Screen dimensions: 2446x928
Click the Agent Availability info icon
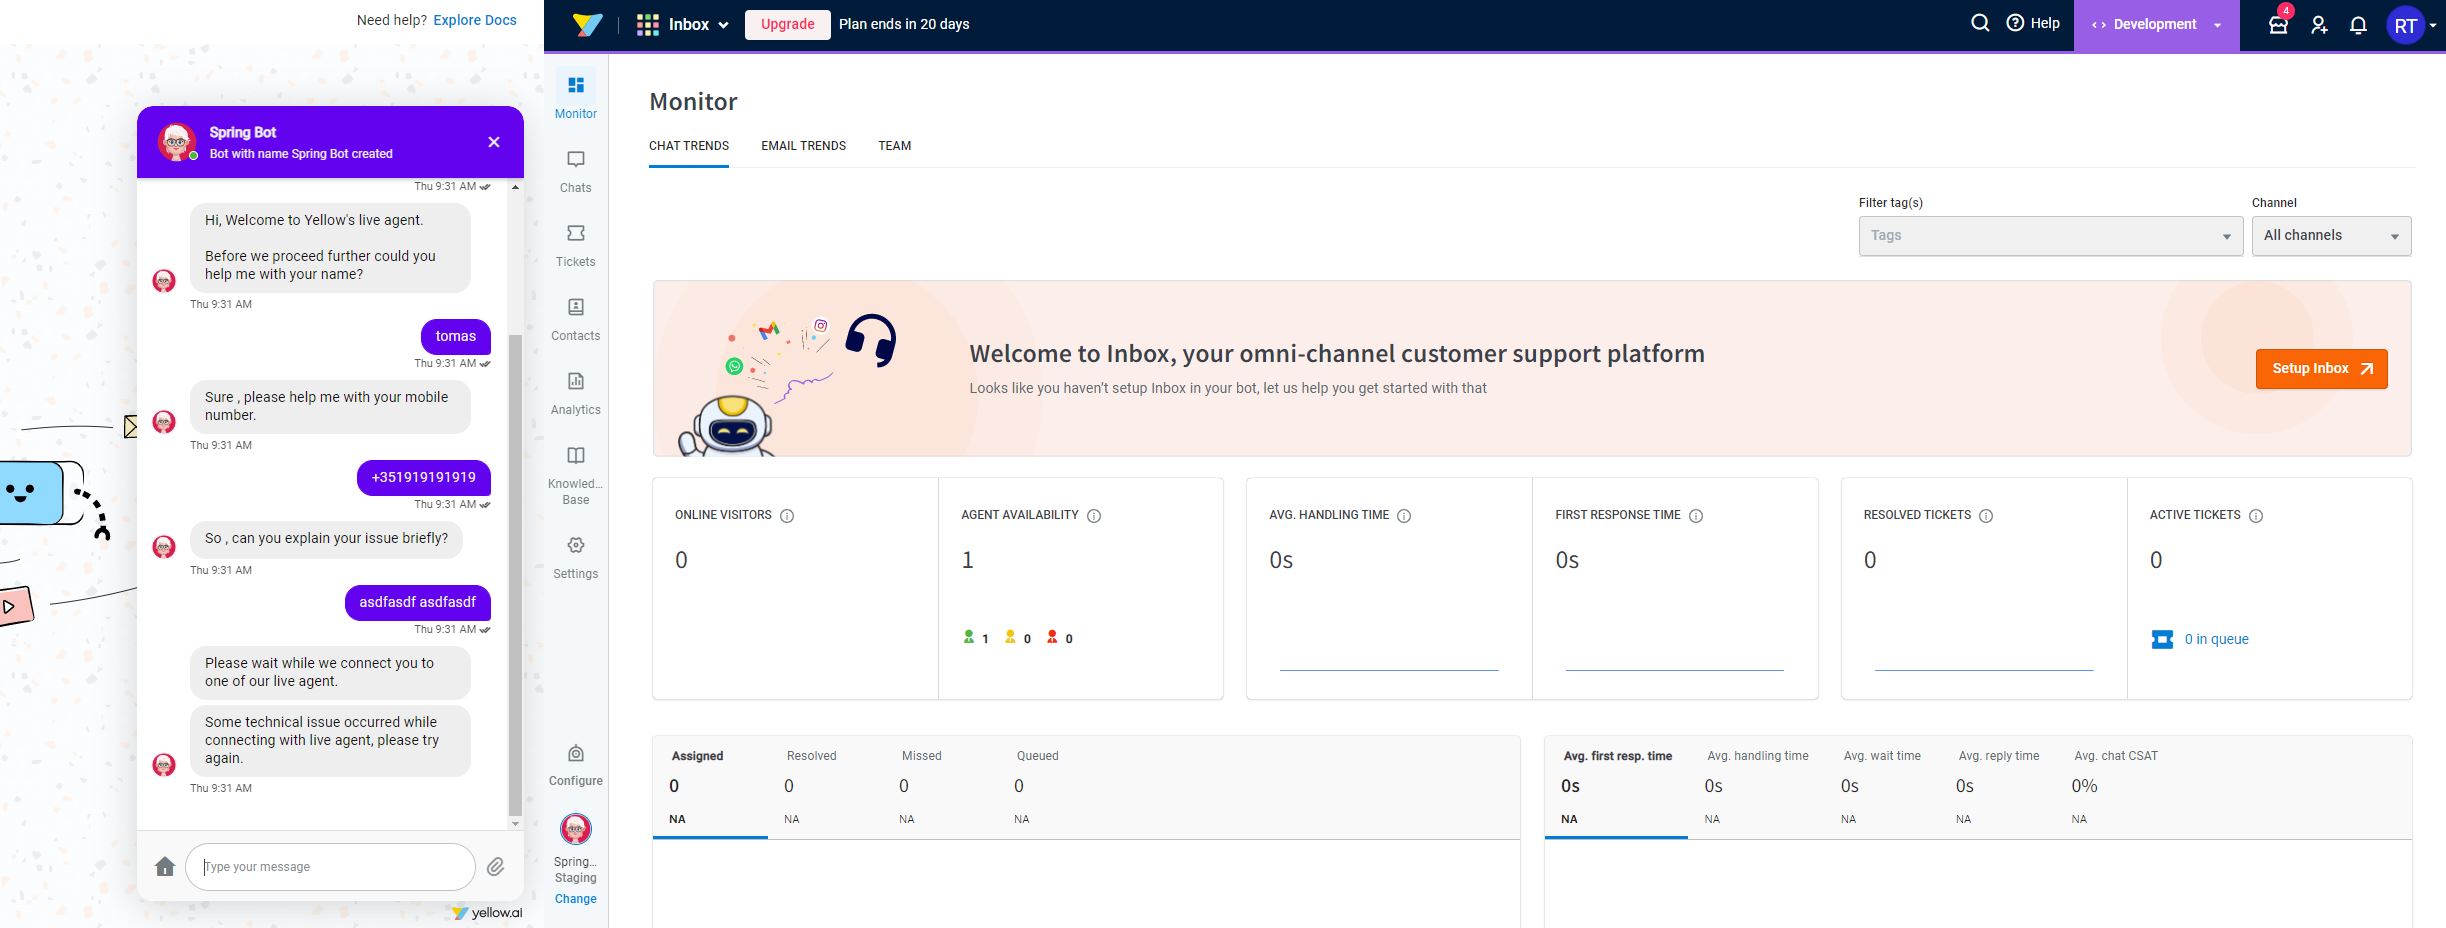(x=1094, y=516)
